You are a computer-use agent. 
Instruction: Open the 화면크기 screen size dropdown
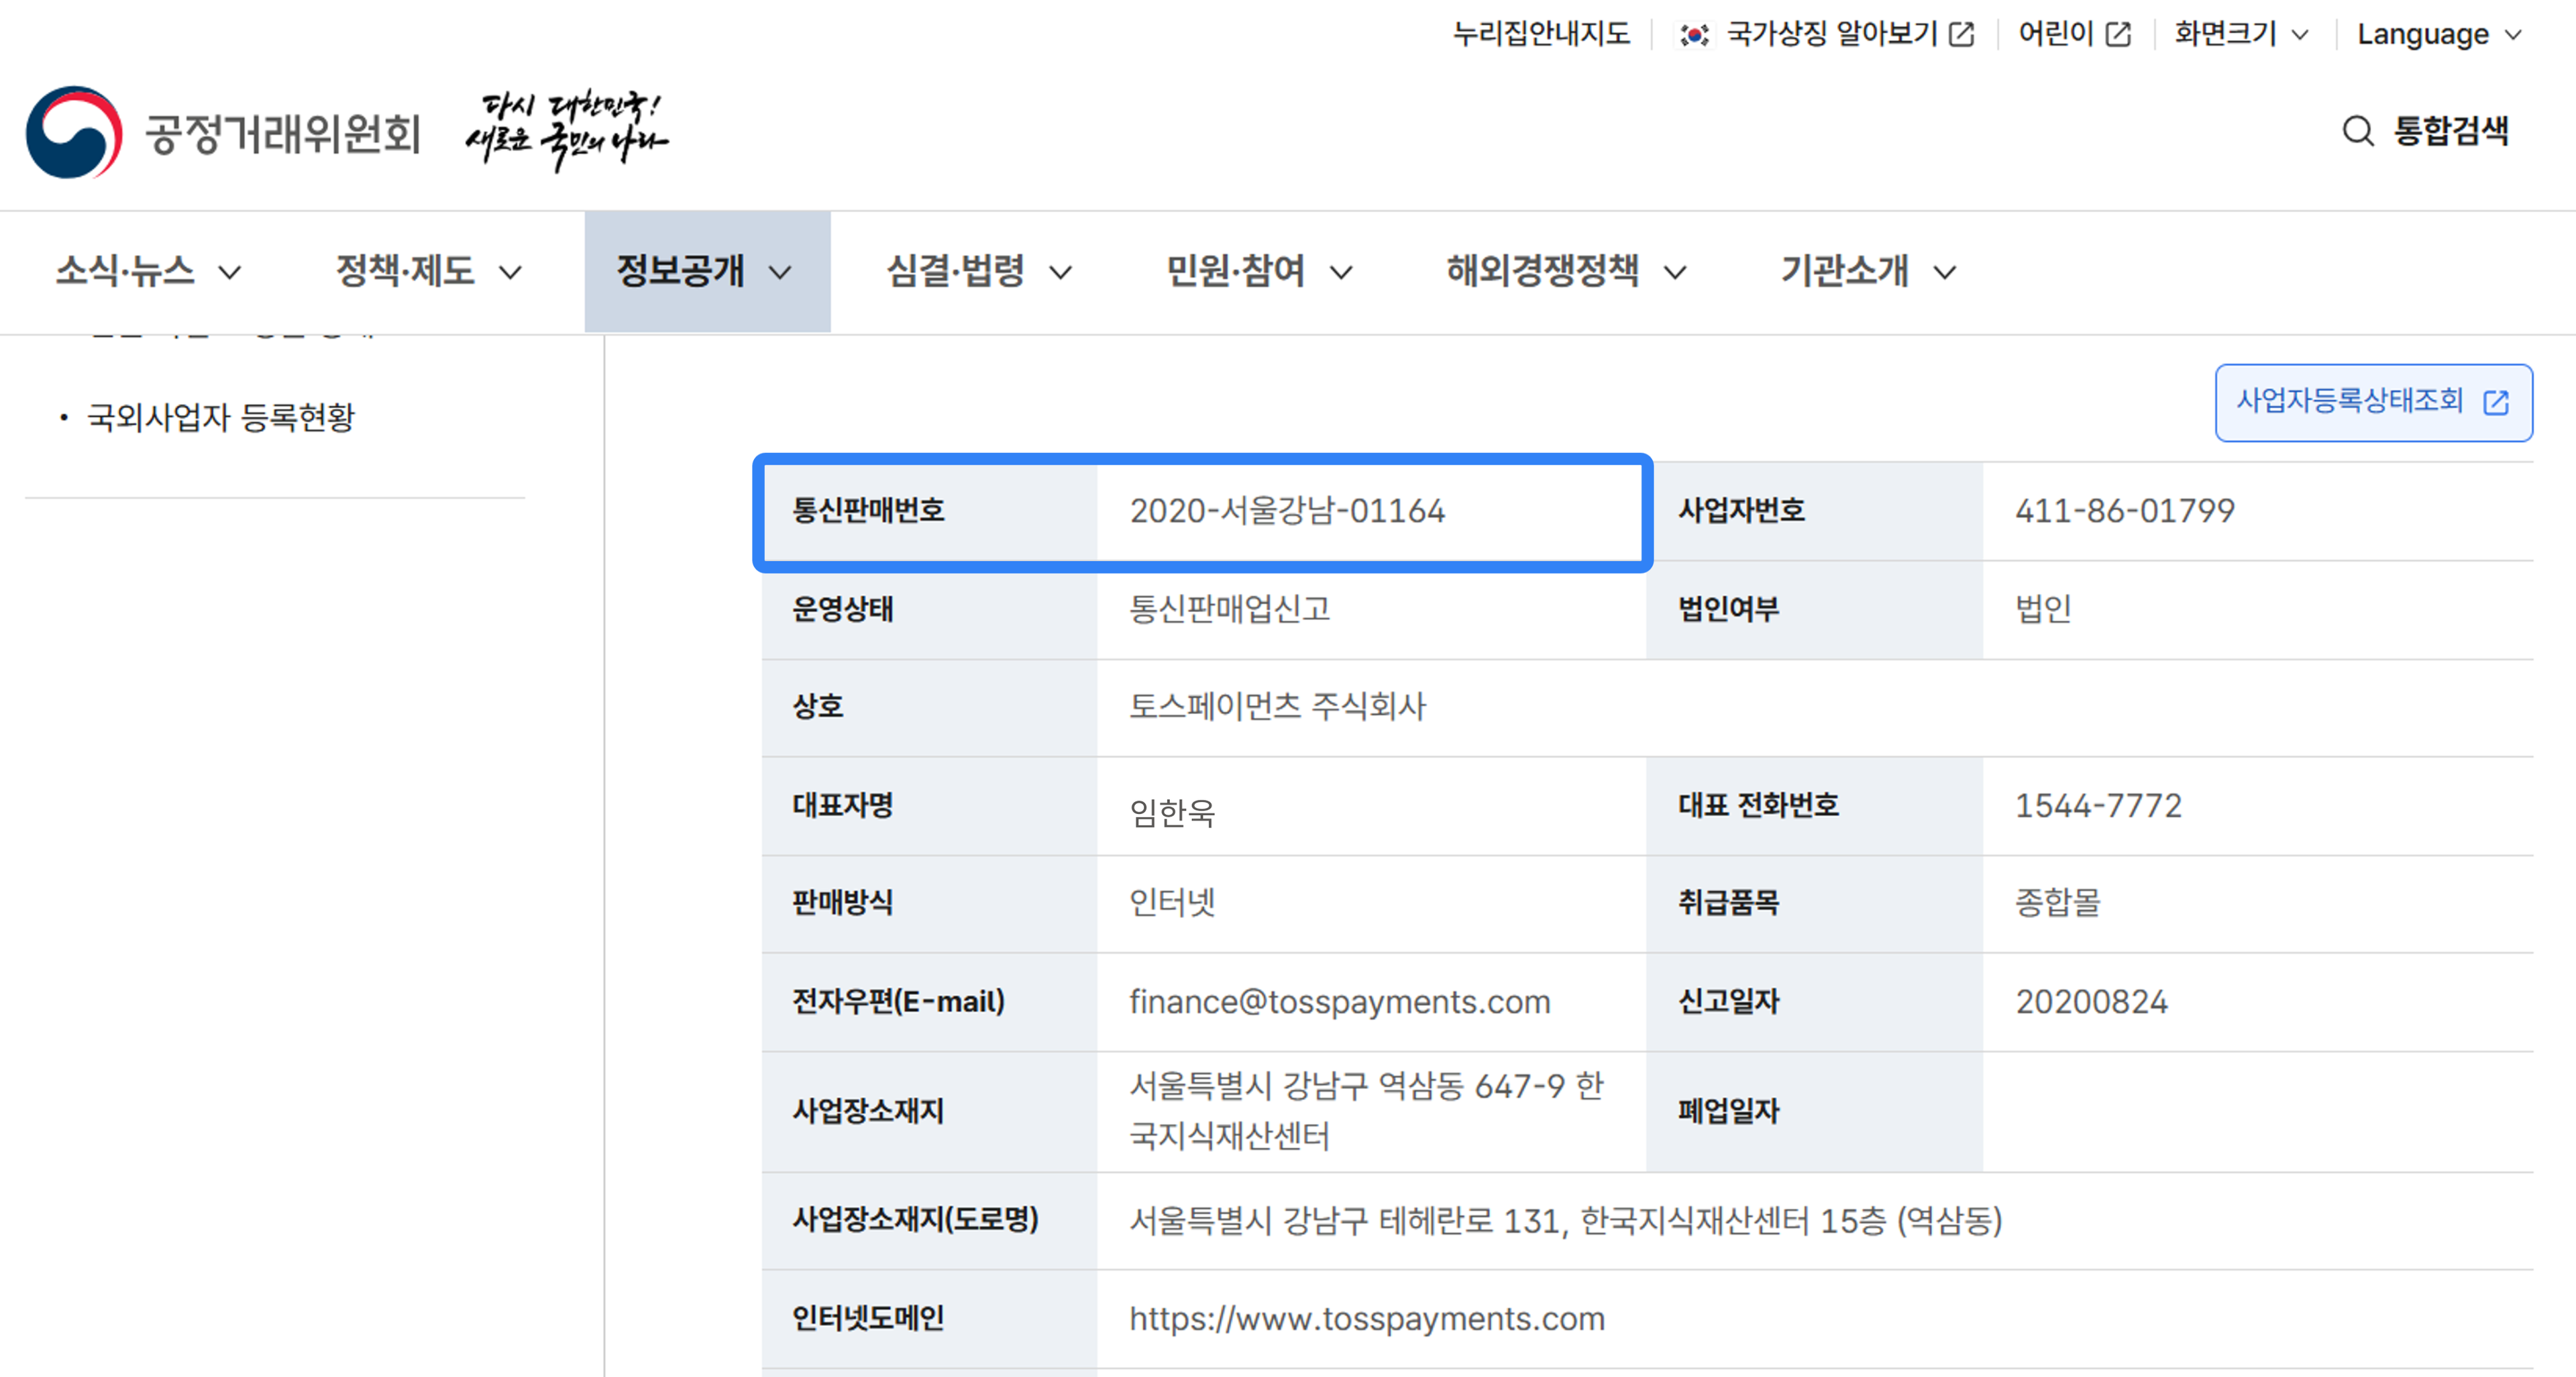click(2240, 35)
